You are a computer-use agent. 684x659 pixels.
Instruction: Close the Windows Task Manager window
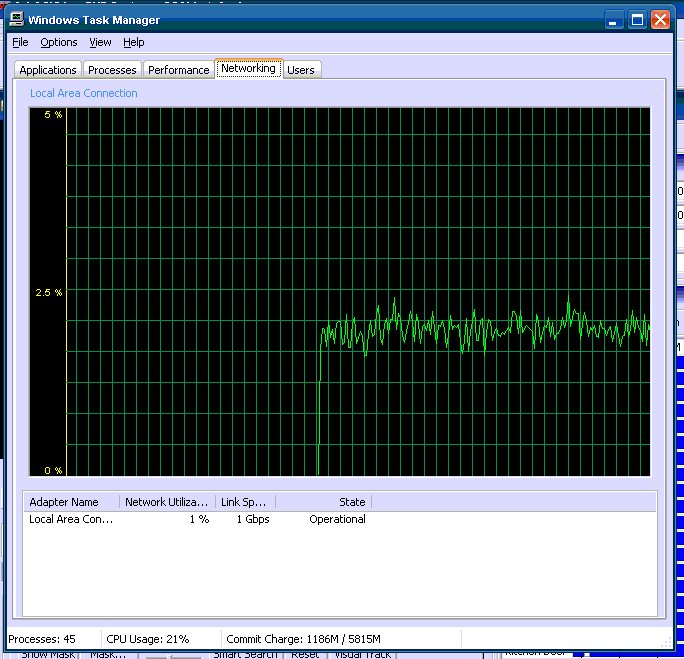(660, 20)
